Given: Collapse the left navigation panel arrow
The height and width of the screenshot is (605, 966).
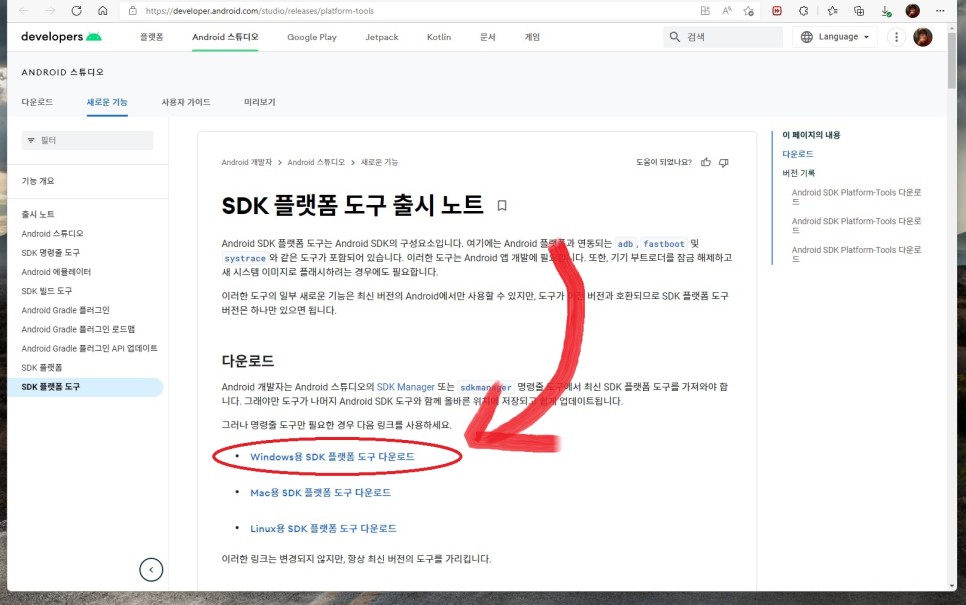Looking at the screenshot, I should click(151, 569).
